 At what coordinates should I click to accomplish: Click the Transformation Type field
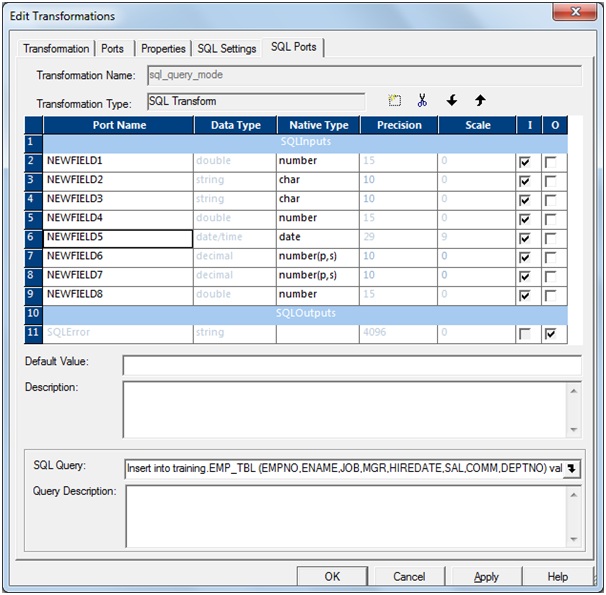pyautogui.click(x=256, y=102)
